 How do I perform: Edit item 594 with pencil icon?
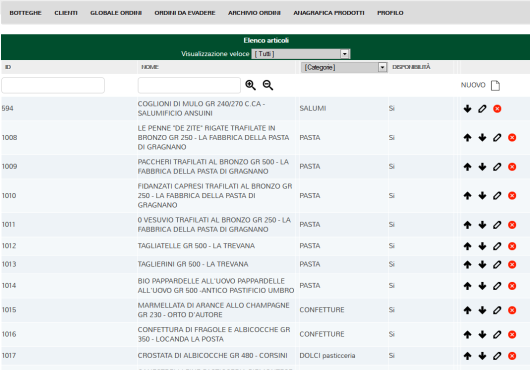482,108
